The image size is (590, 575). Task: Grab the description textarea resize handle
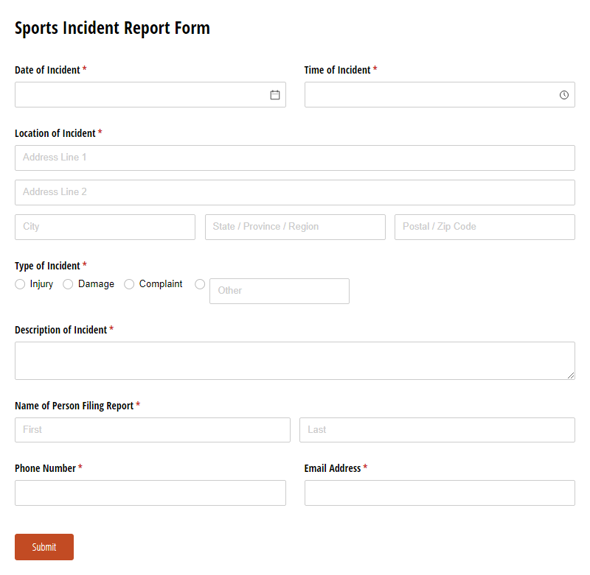coord(571,376)
